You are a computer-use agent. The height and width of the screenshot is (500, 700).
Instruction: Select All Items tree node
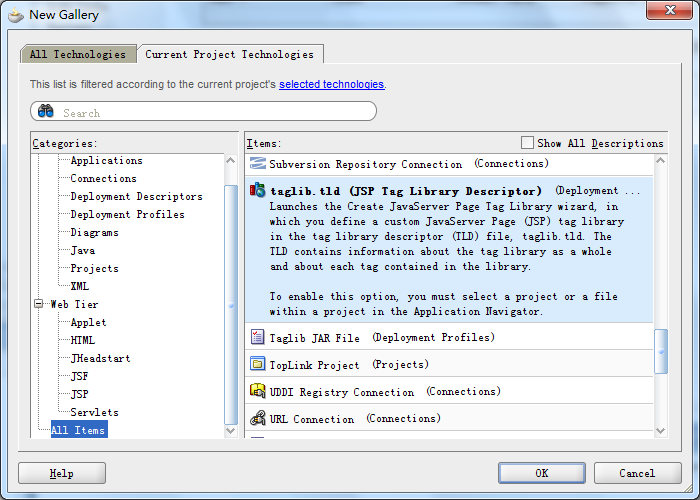coord(79,430)
